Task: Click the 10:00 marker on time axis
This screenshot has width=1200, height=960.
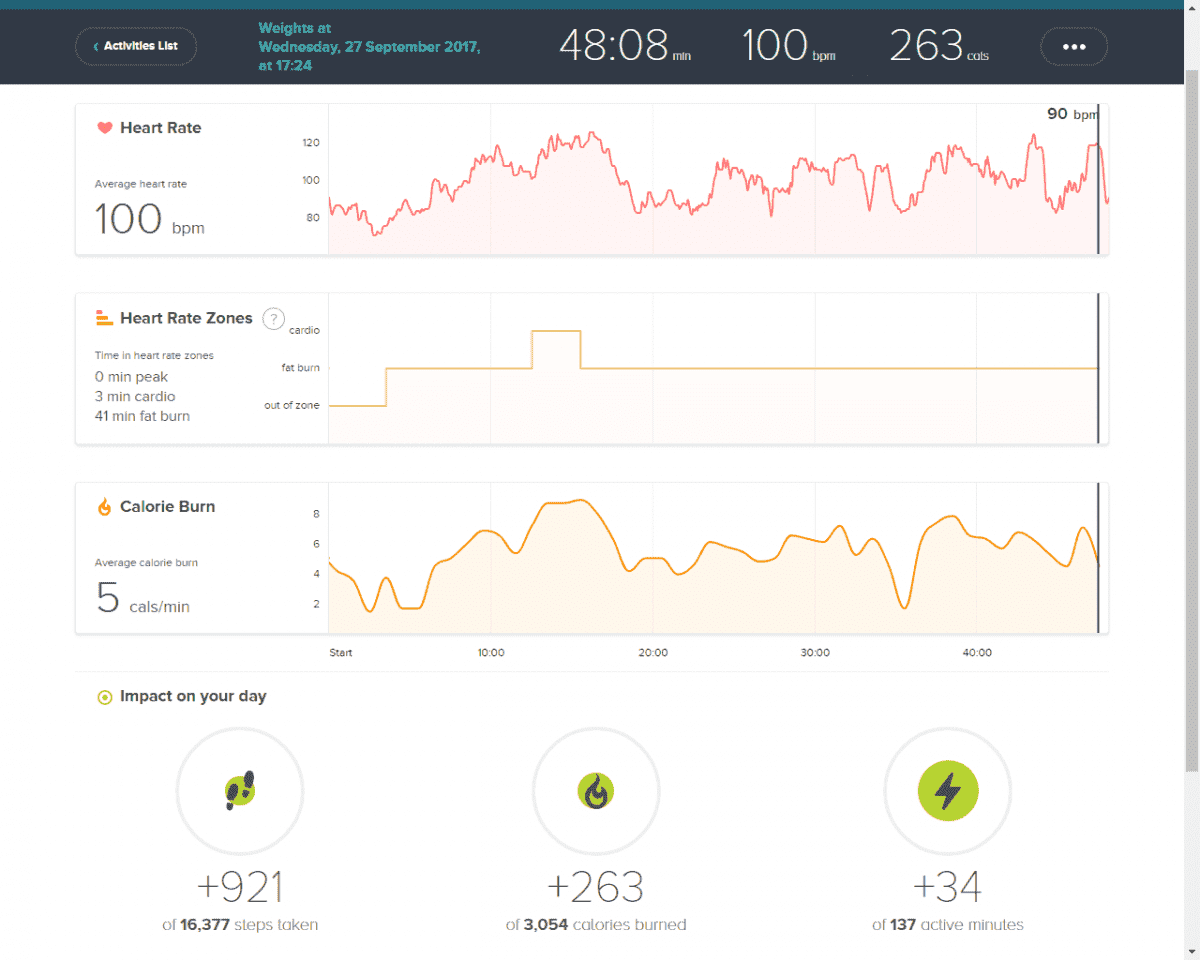Action: [x=491, y=653]
